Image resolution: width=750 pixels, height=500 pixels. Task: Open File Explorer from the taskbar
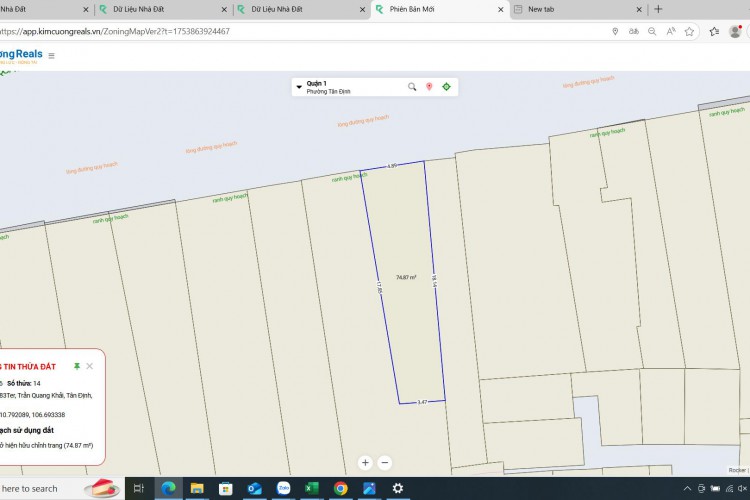[197, 489]
